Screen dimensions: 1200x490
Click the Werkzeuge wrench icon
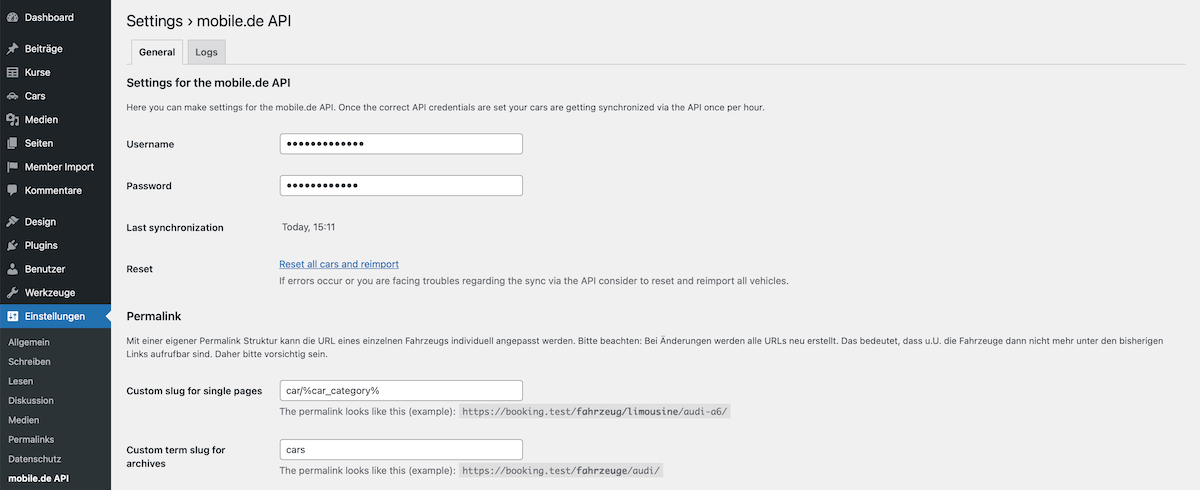click(x=12, y=293)
